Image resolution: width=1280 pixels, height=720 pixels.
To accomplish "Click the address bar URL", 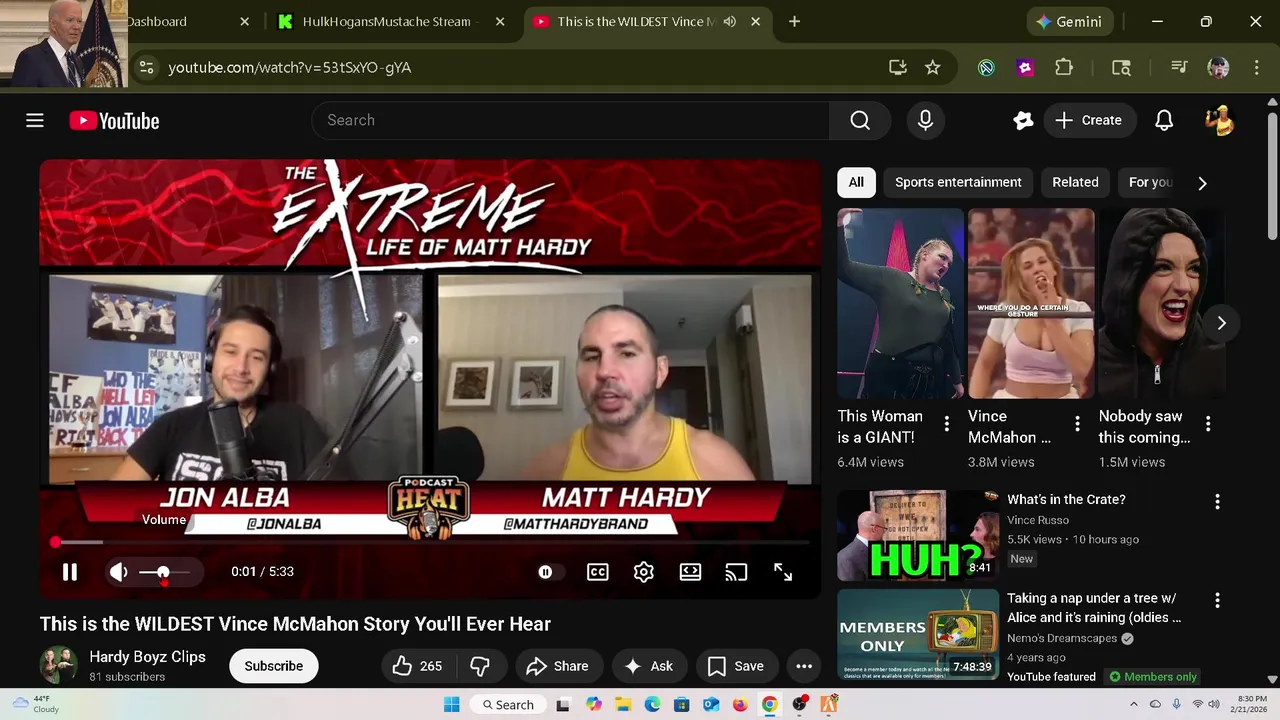I will pyautogui.click(x=290, y=67).
